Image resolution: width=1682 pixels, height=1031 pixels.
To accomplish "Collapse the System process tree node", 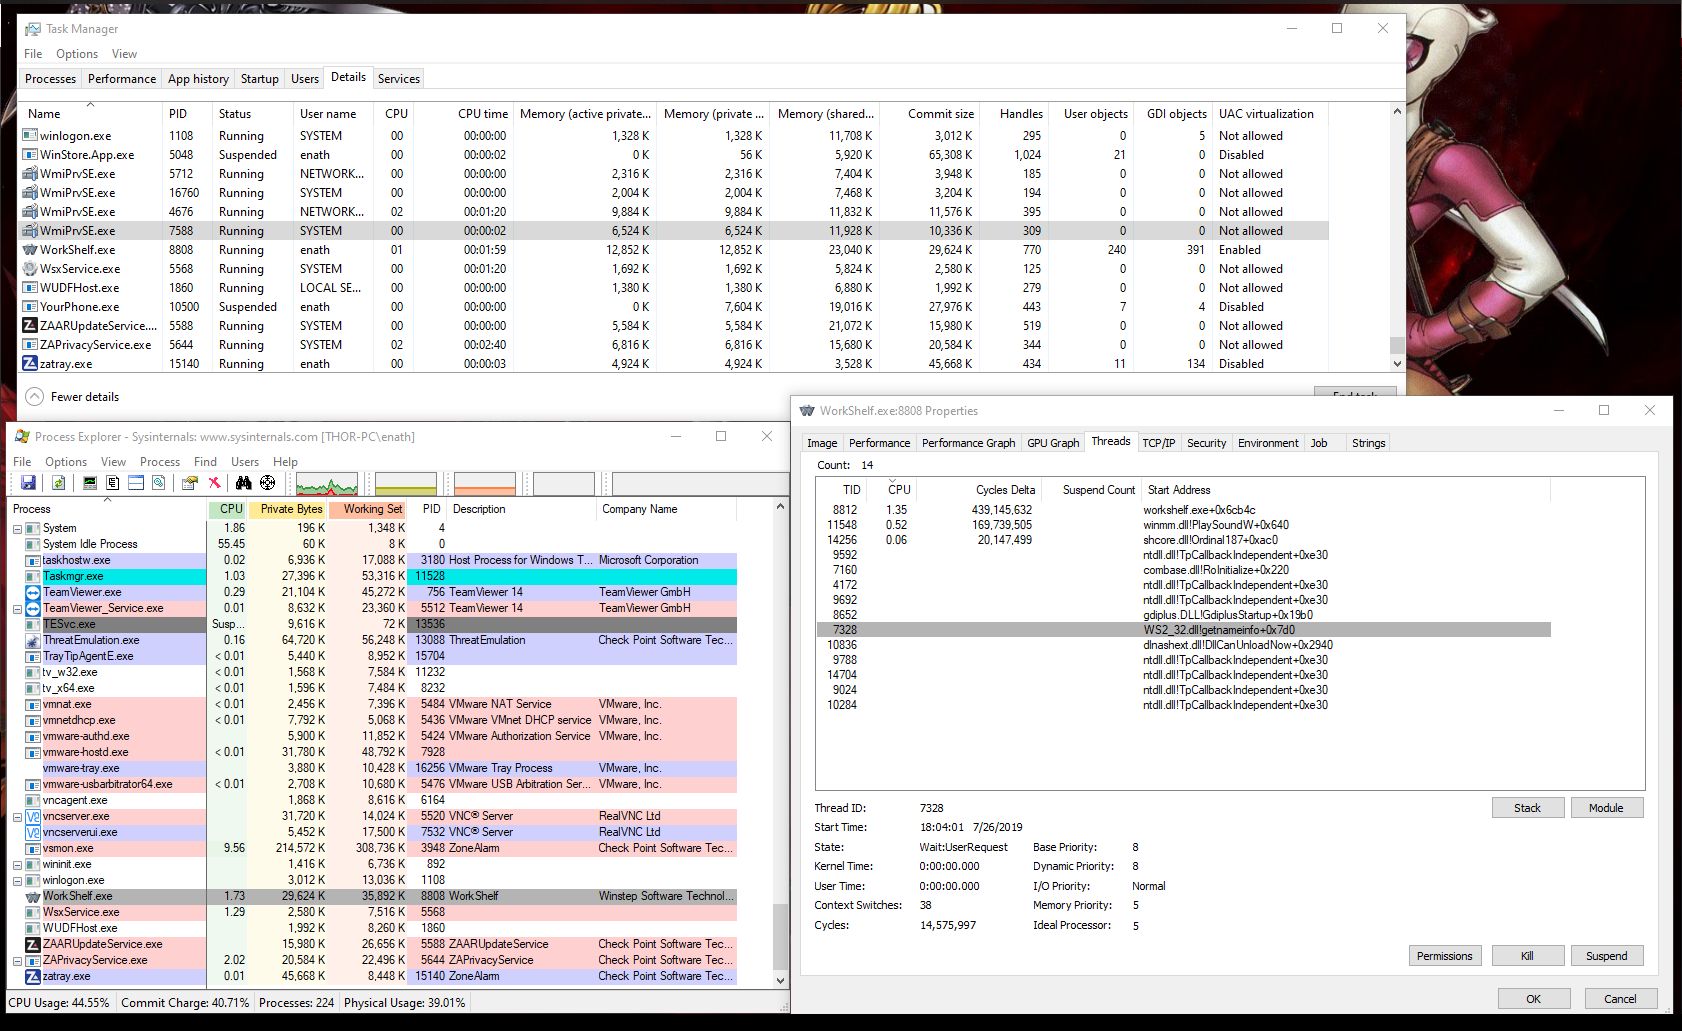I will click(x=17, y=528).
